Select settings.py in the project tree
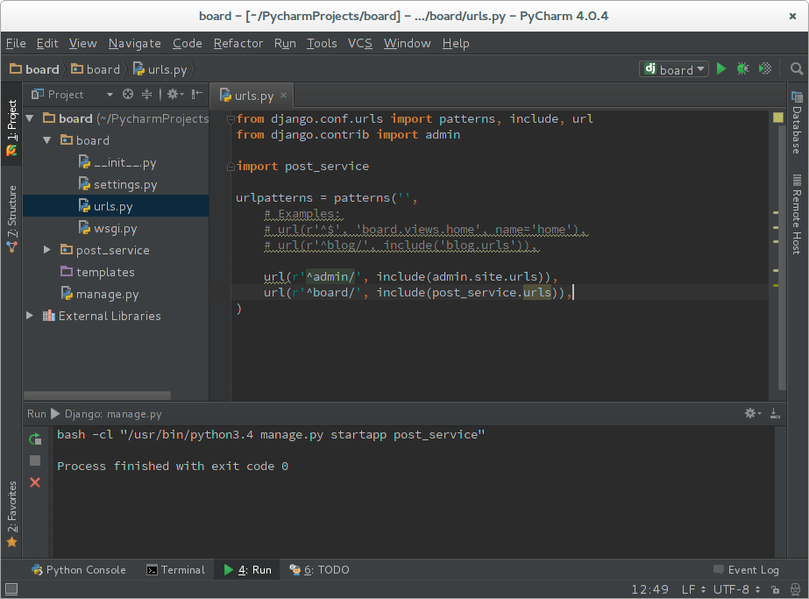This screenshot has height=599, width=809. 118,184
